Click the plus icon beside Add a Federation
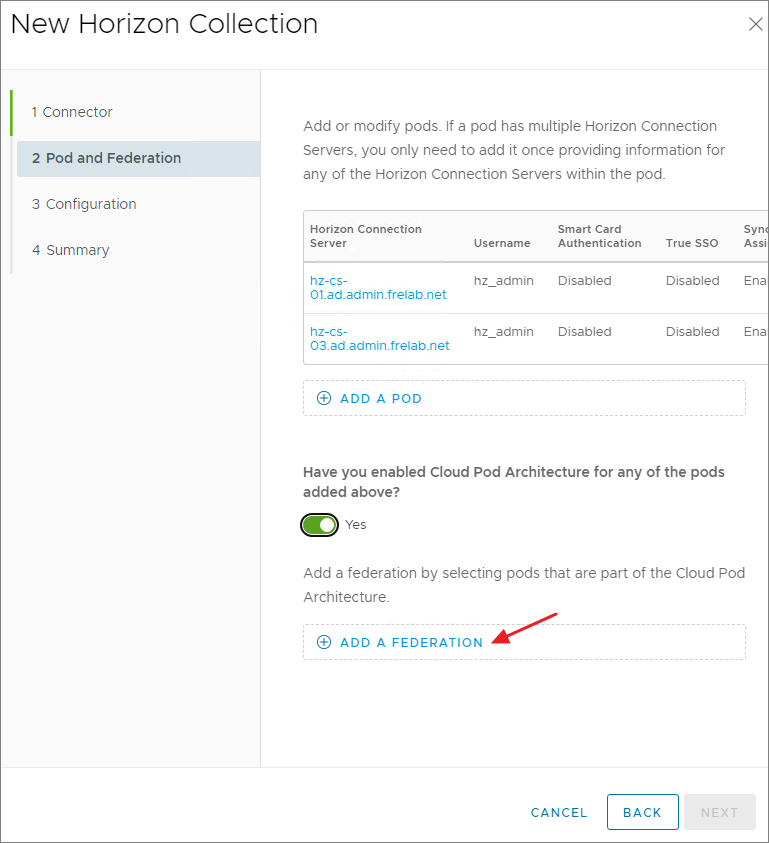This screenshot has height=843, width=769. 324,642
